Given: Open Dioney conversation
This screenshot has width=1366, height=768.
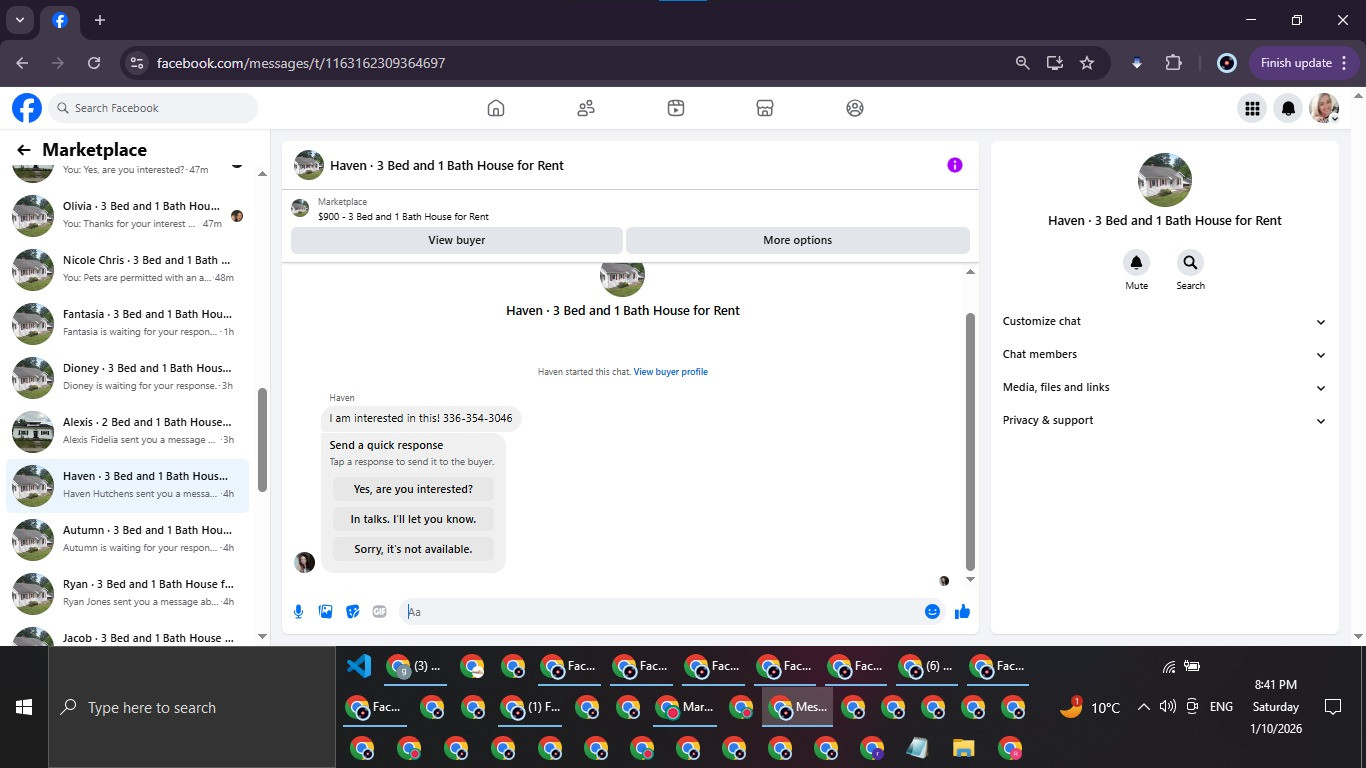Looking at the screenshot, I should coord(127,377).
